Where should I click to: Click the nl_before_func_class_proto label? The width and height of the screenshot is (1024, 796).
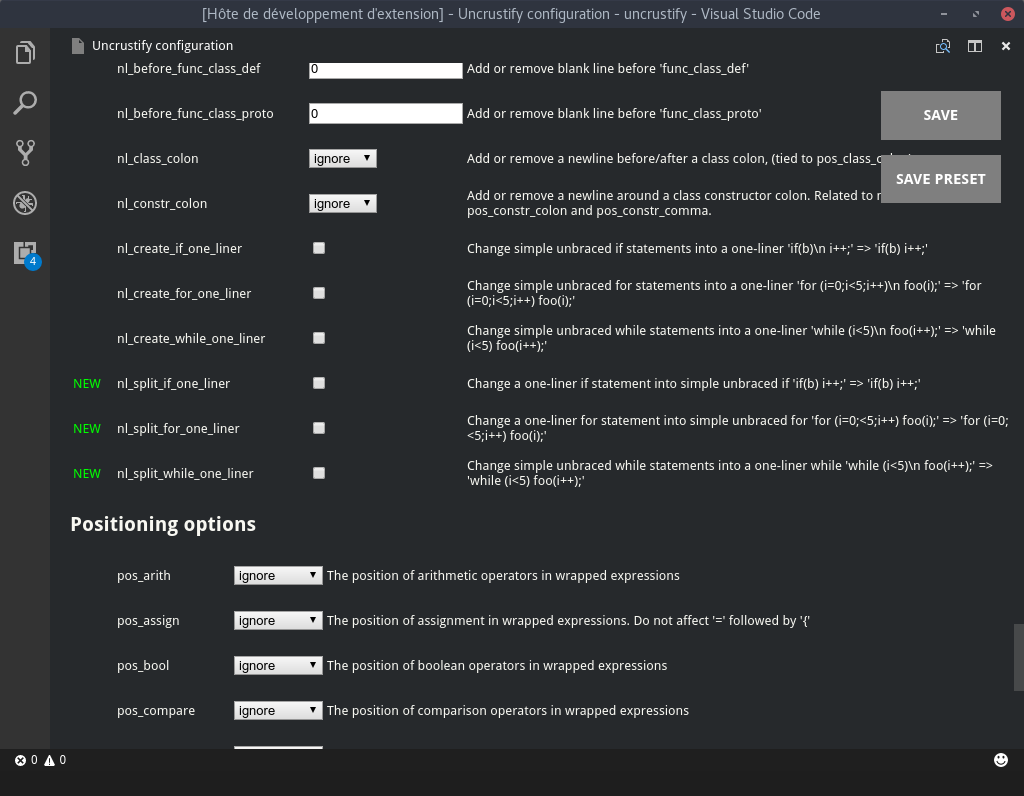tap(195, 114)
